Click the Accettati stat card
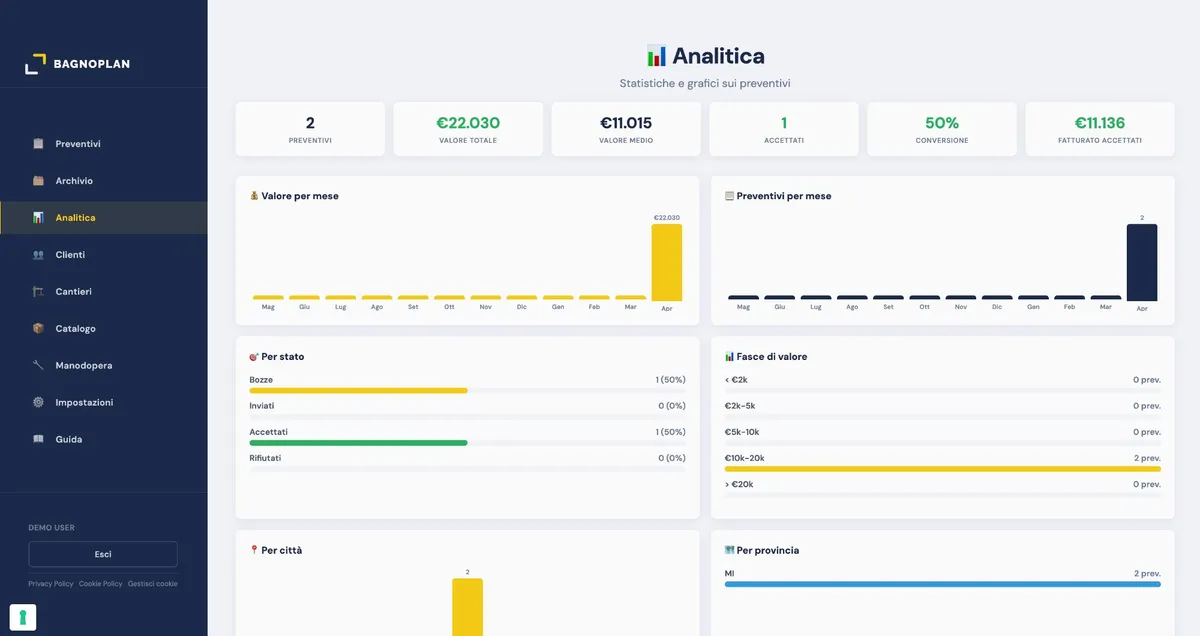This screenshot has width=1200, height=636. (784, 129)
